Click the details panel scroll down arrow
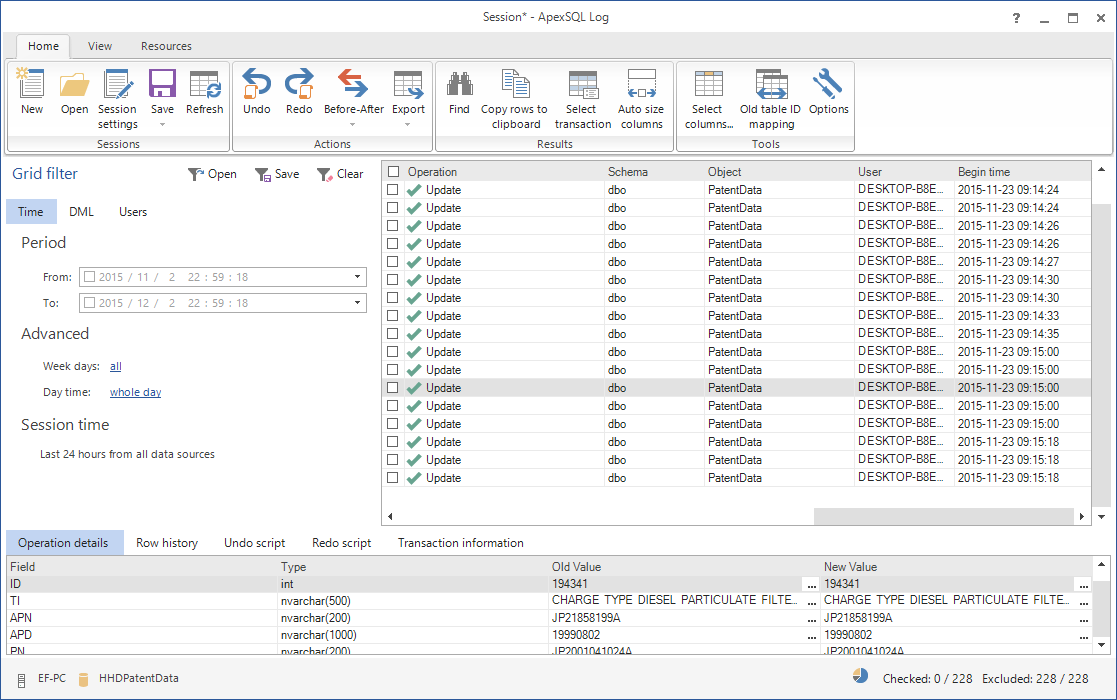1117x700 pixels. (x=1101, y=644)
